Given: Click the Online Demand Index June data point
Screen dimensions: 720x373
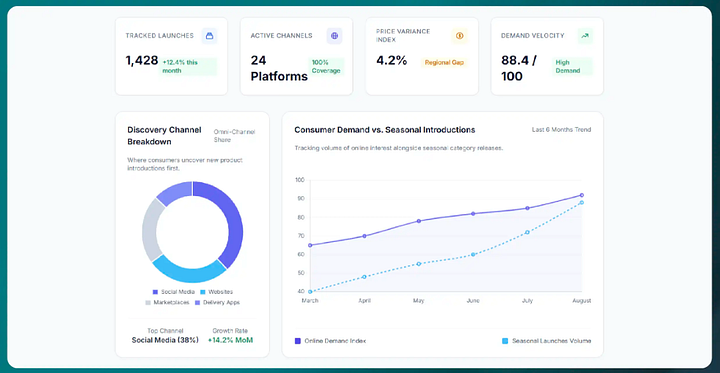Looking at the screenshot, I should pos(473,214).
